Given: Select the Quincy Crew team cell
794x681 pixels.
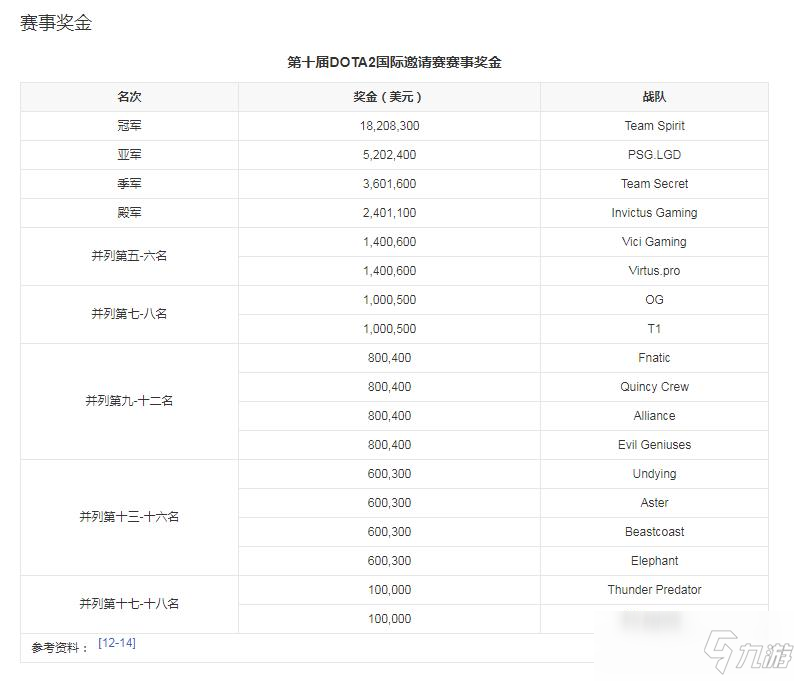Looking at the screenshot, I should [654, 387].
